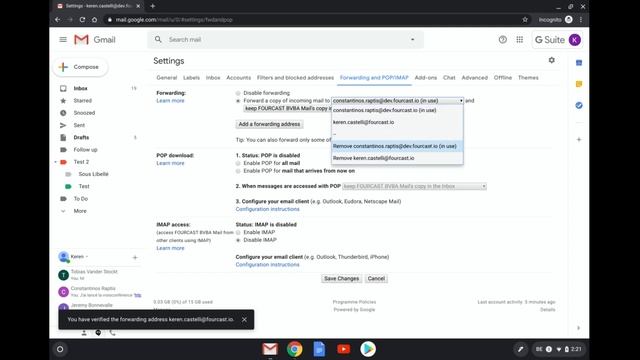Image resolution: width=640 pixels, height=360 pixels.
Task: Select Enable IMAP radio button
Action: pyautogui.click(x=238, y=232)
